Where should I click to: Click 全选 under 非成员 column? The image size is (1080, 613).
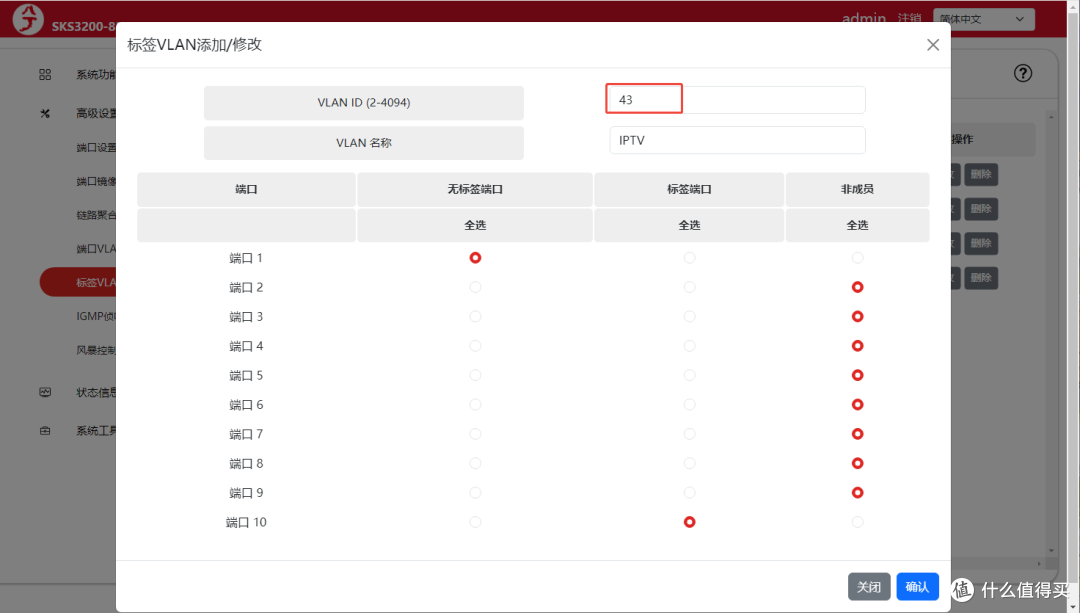858,225
